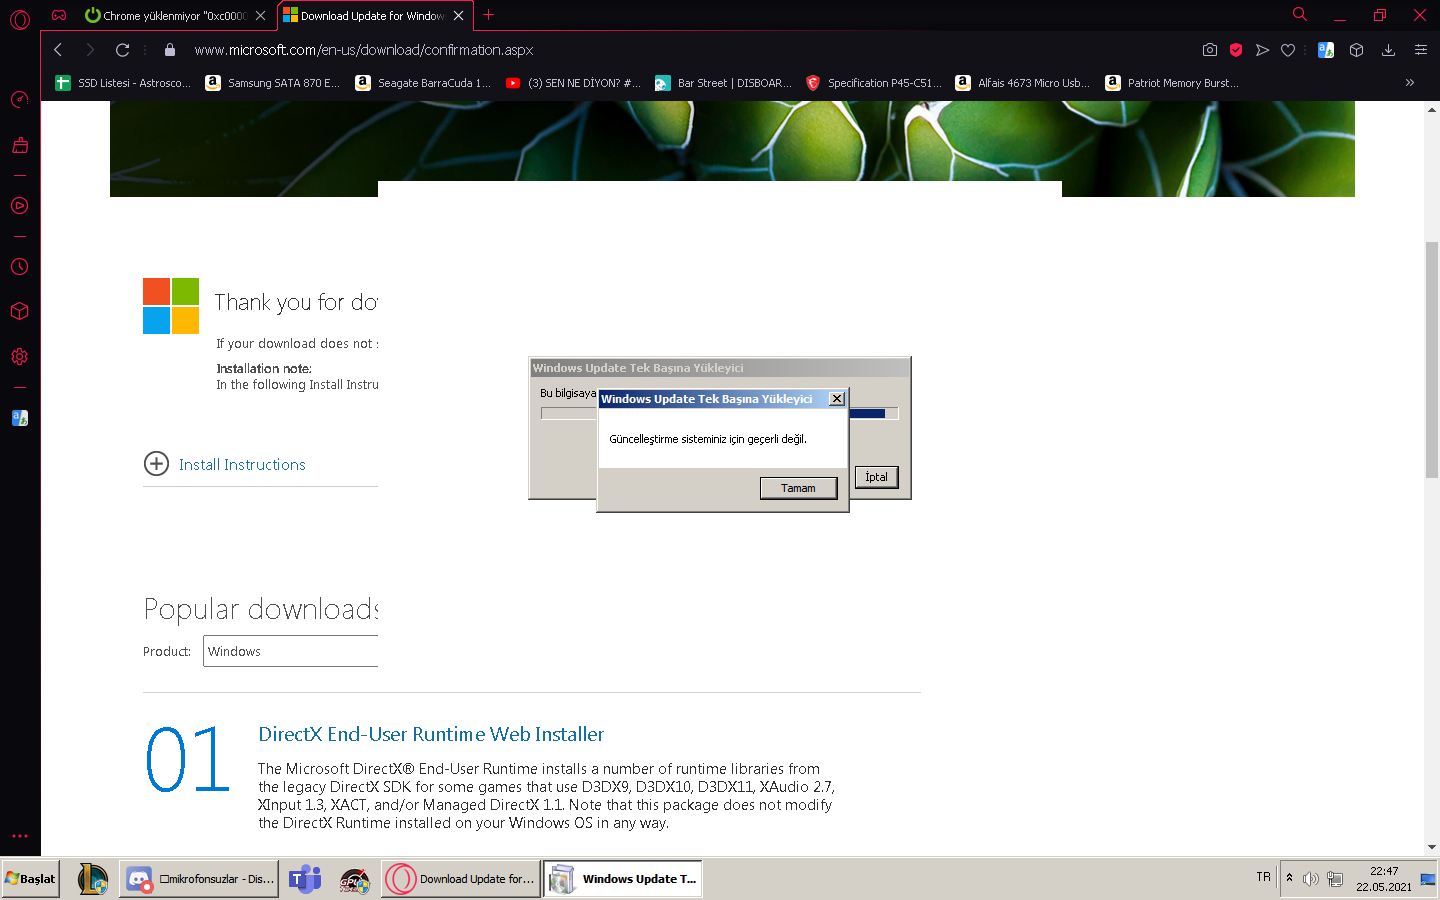Screen dimensions: 1440x900
Task: Open the extensions cube in the toolbar
Action: 1357,50
